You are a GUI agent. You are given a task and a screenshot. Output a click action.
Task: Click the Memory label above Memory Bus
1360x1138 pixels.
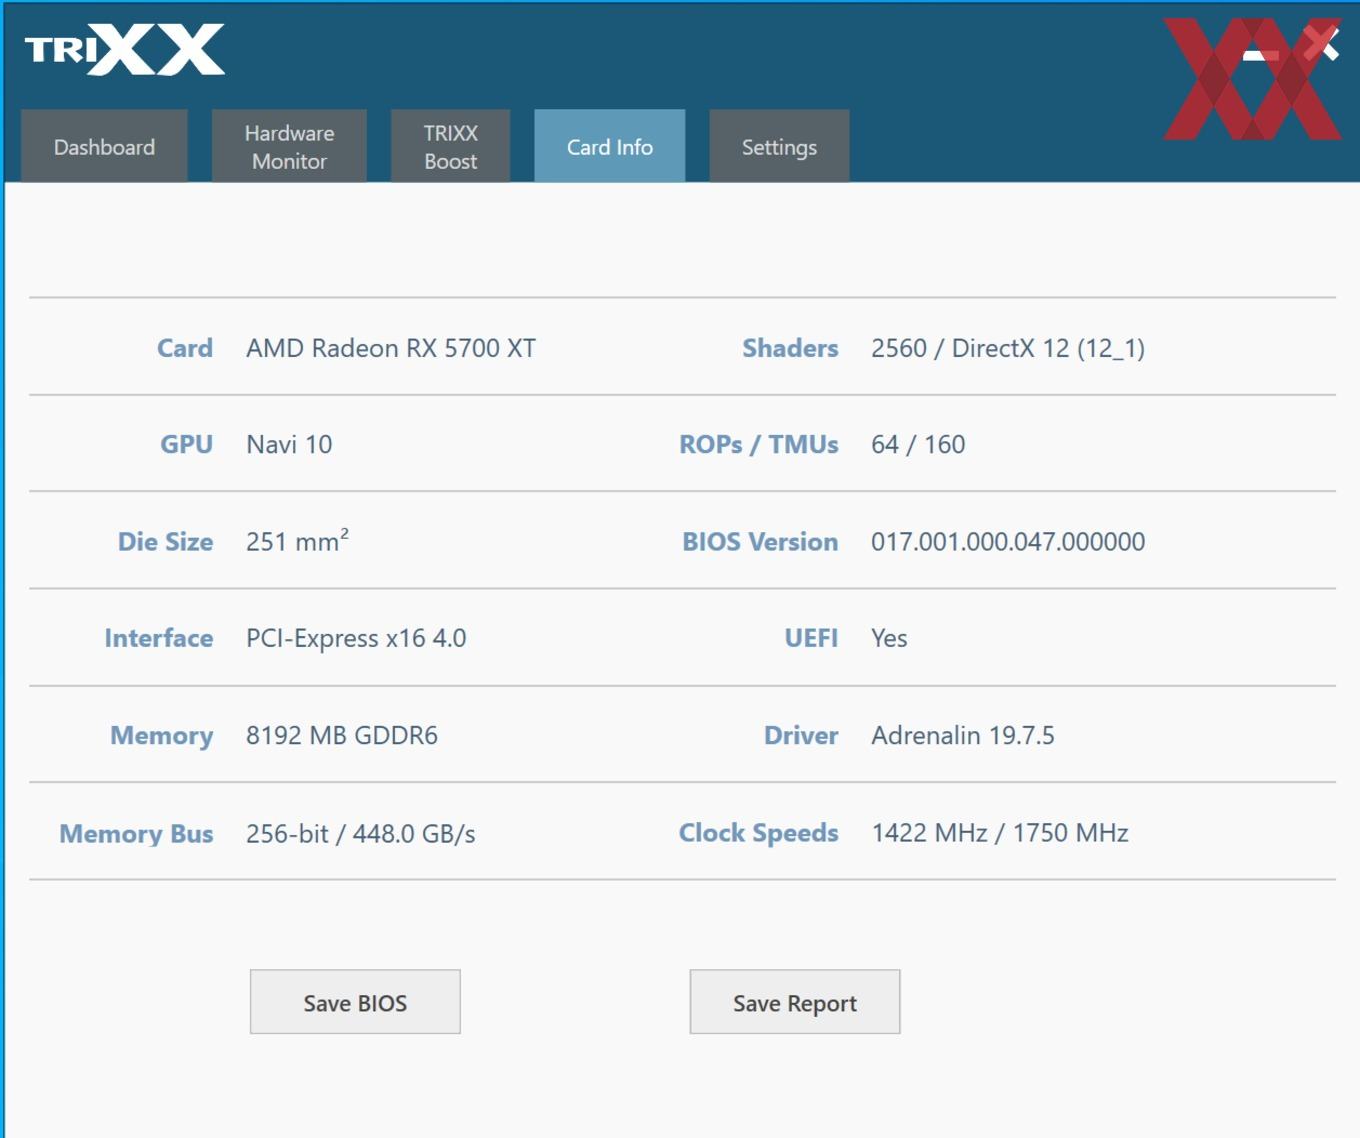[162, 735]
